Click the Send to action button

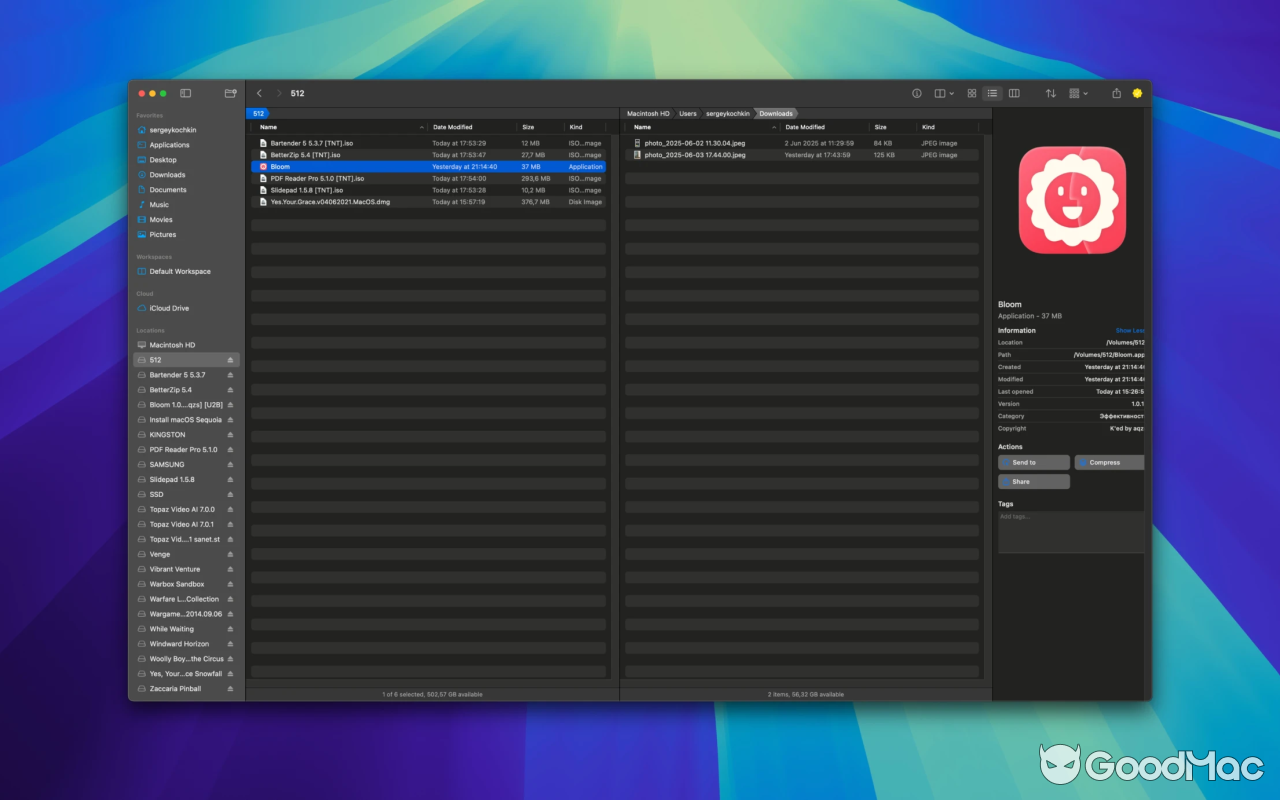pyautogui.click(x=1033, y=462)
